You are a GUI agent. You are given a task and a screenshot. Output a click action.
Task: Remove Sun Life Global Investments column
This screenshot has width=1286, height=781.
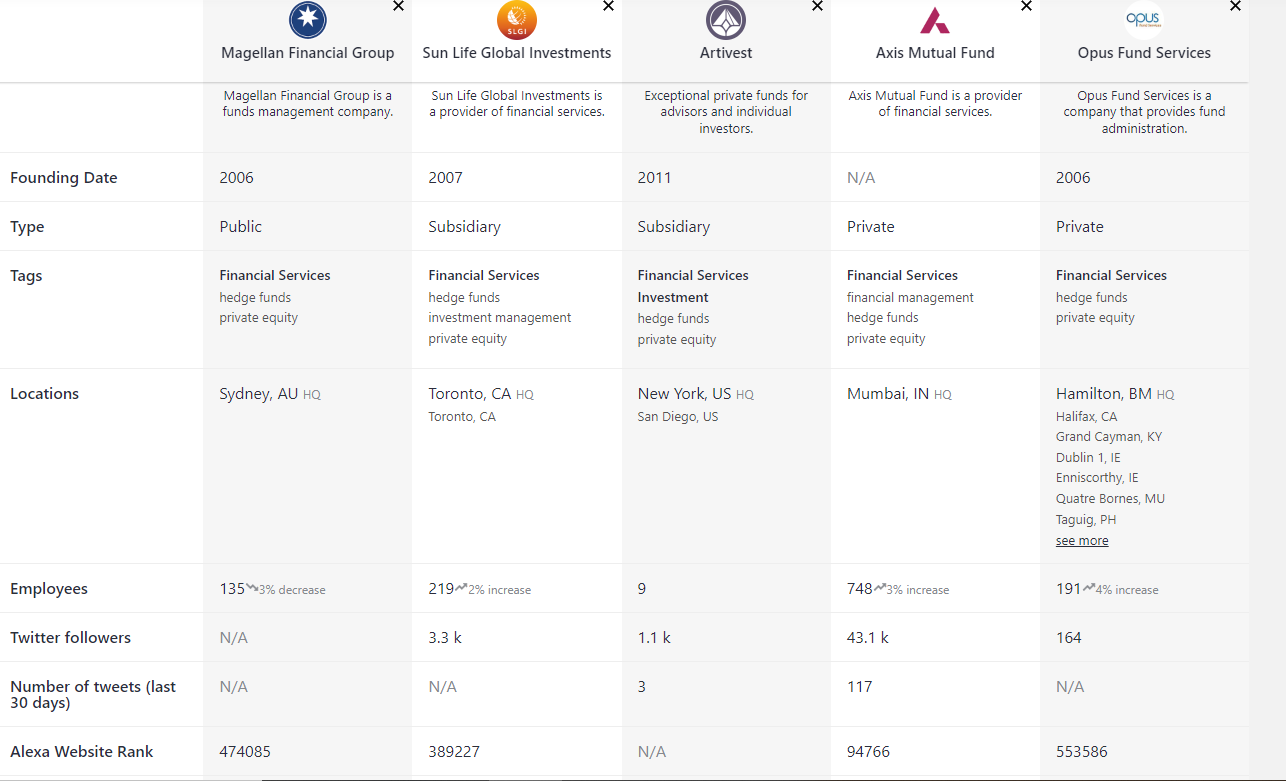coord(608,6)
